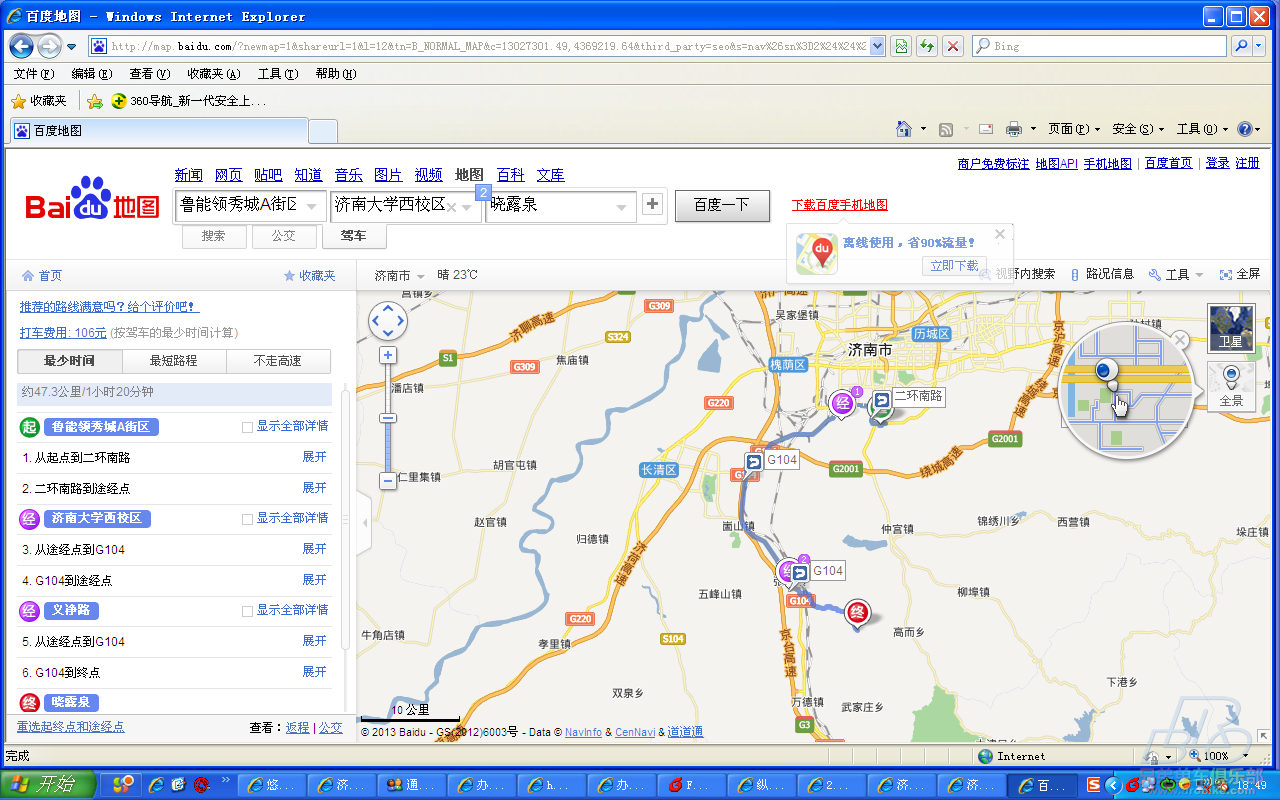Image resolution: width=1280 pixels, height=800 pixels.
Task: Click the 百度一下 search button
Action: [722, 205]
